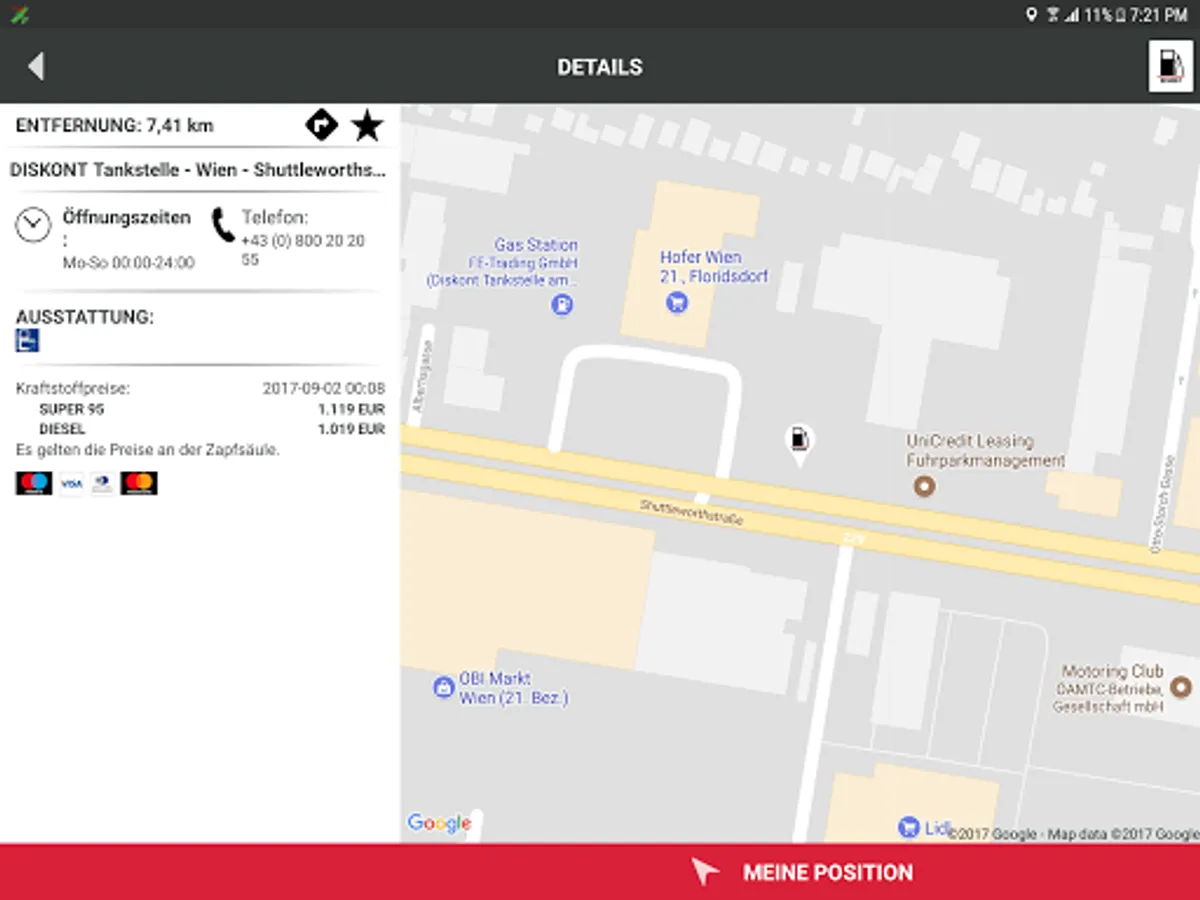Tap the DETAILS header title

tap(600, 68)
